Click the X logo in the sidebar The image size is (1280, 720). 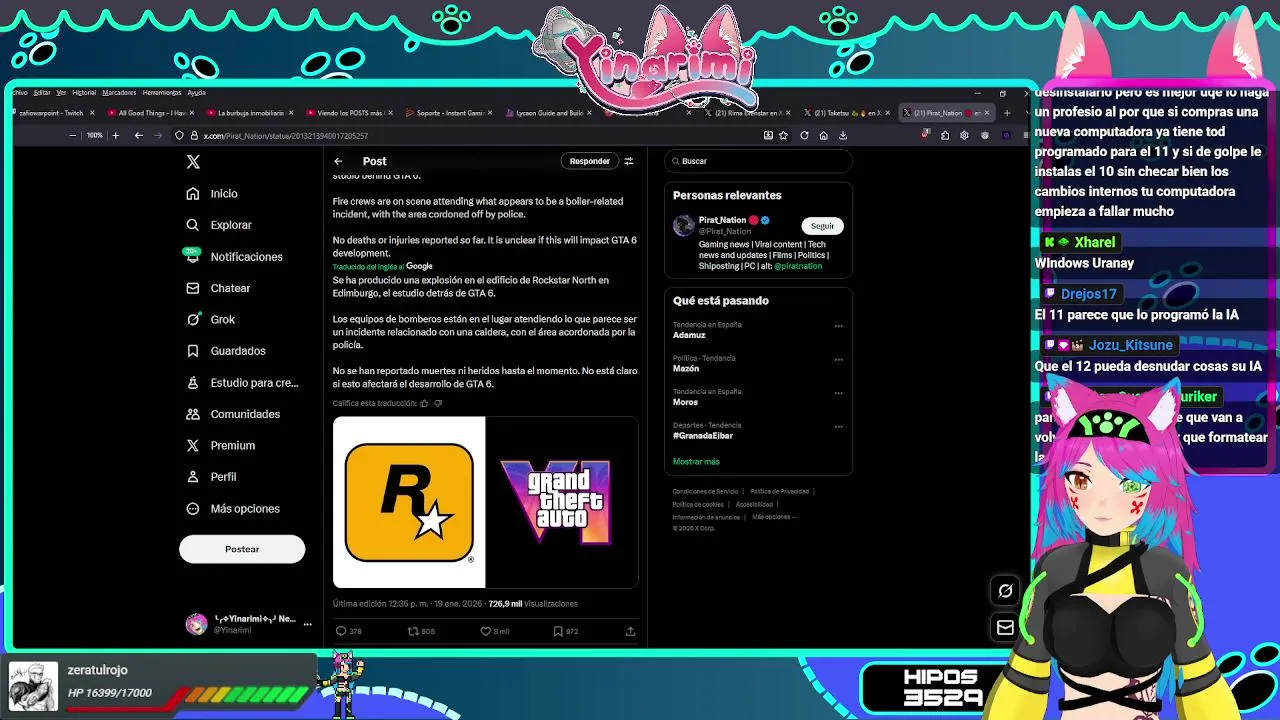(x=193, y=161)
